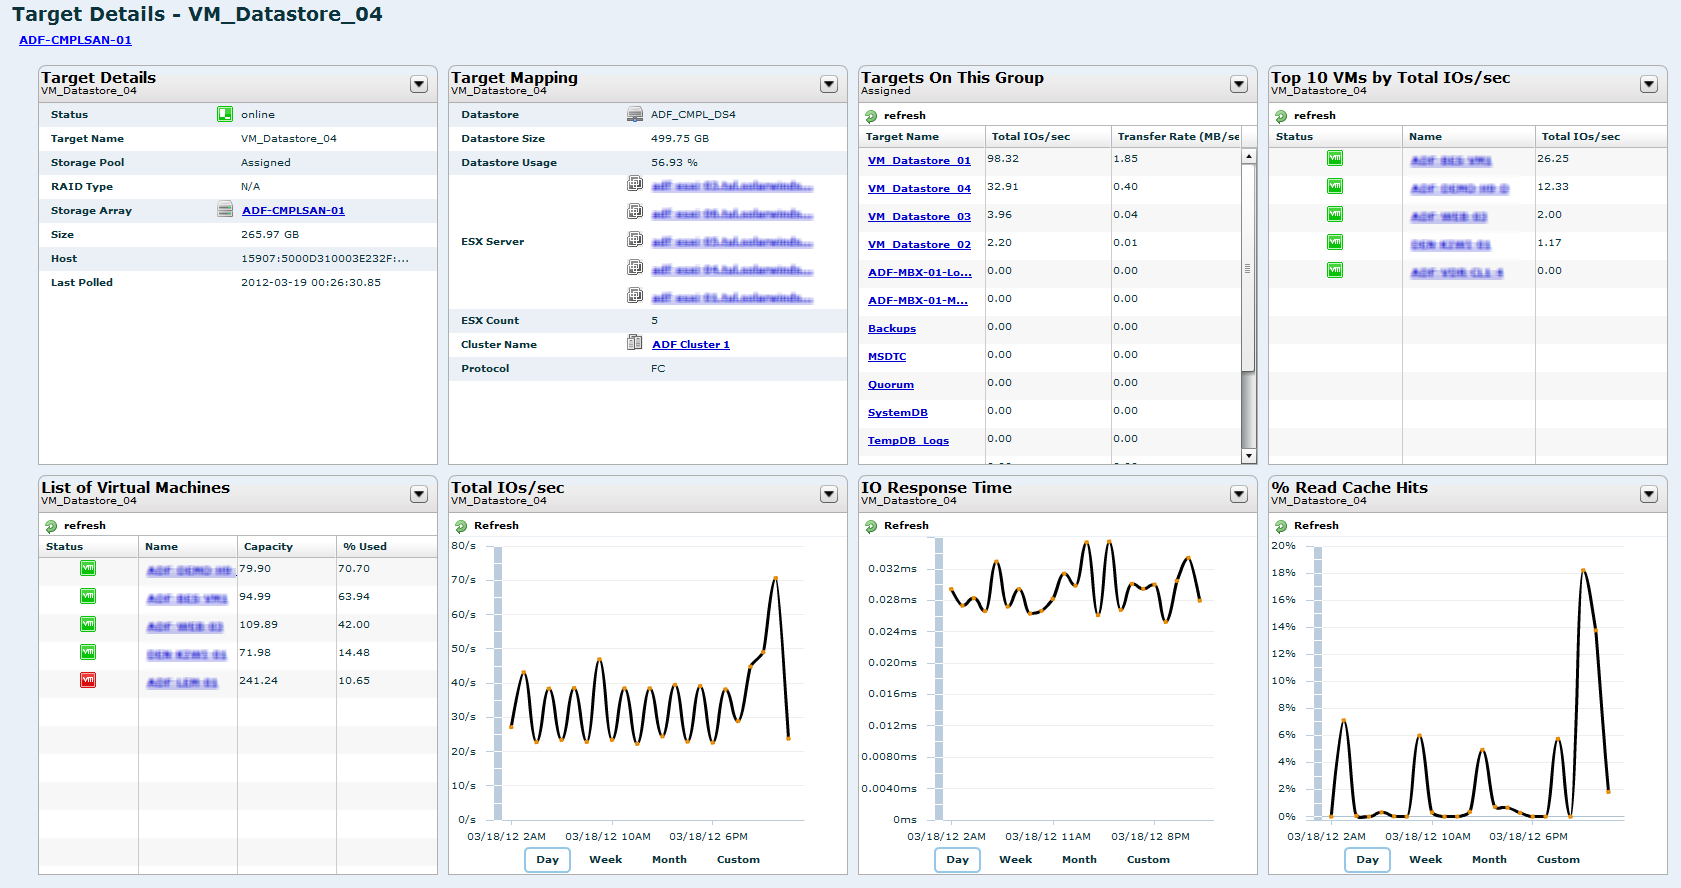Open VM_Datastore_01 target link
This screenshot has width=1681, height=888.
tap(919, 161)
